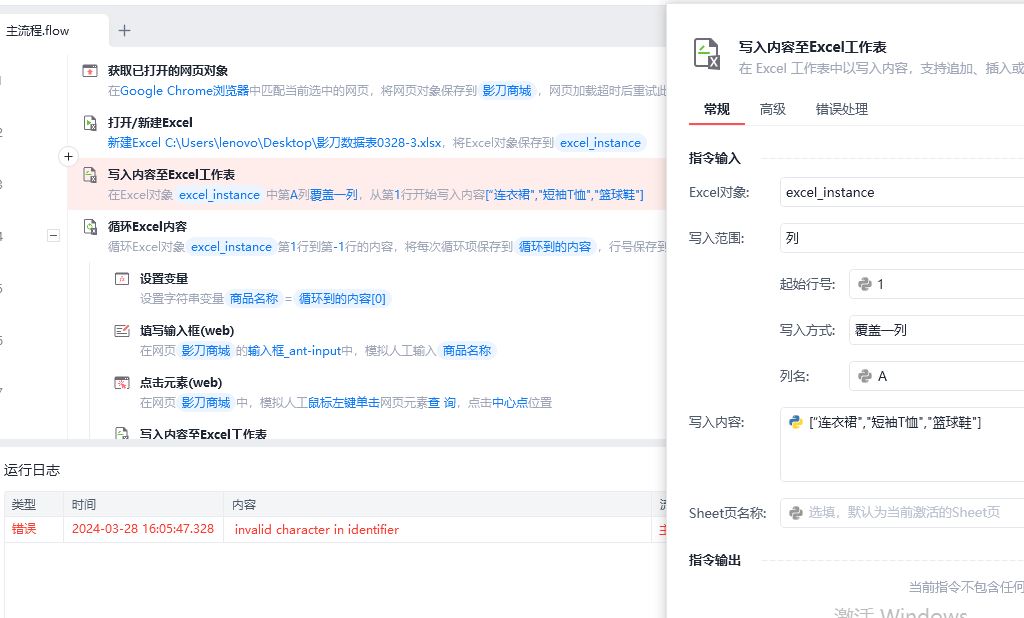Screen dimensions: 1024x618
Task: Click the 获取已打开的网页对象 step icon
Action: point(90,71)
